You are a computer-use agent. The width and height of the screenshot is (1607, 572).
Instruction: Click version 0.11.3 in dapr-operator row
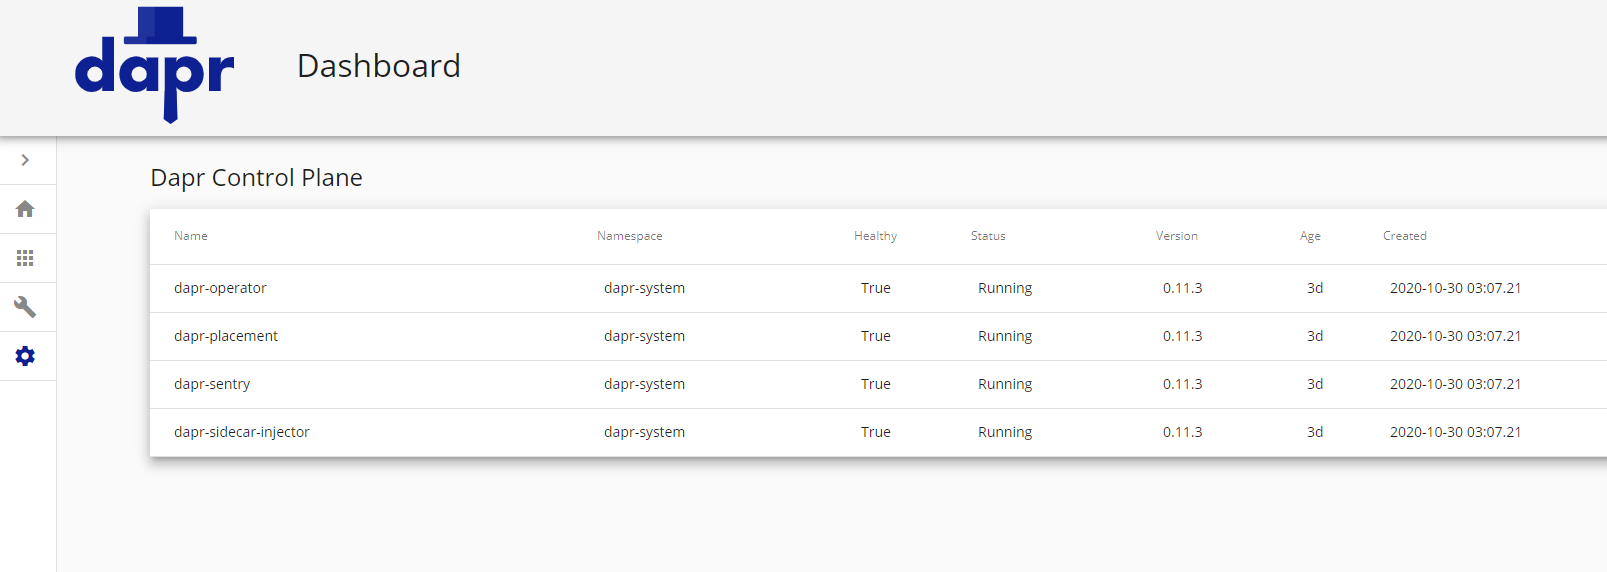tap(1183, 288)
